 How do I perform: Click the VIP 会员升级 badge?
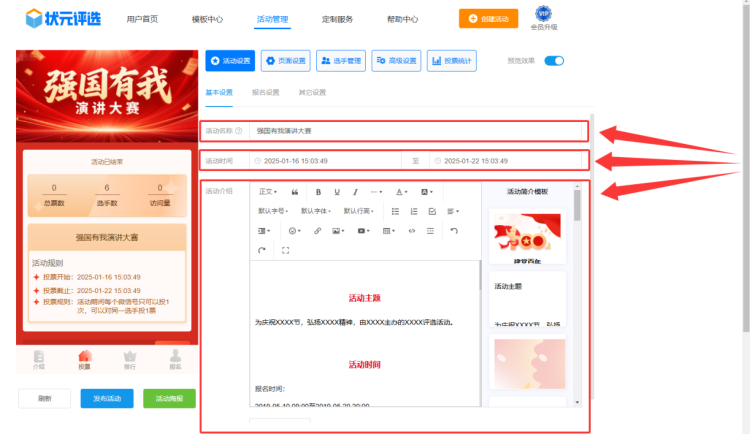coord(543,18)
